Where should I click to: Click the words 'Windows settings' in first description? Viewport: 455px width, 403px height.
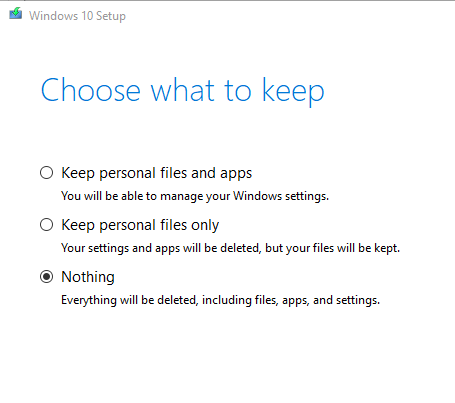click(281, 196)
